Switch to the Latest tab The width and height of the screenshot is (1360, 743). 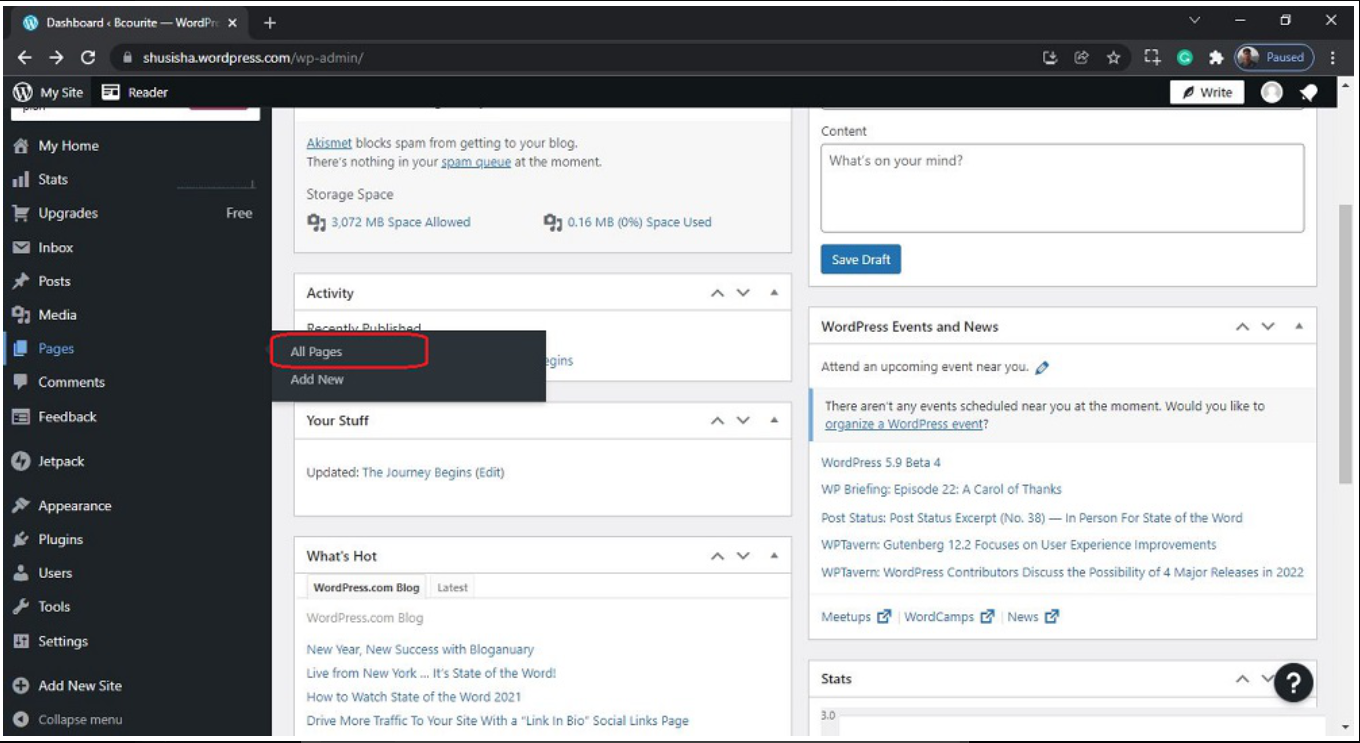coord(452,588)
